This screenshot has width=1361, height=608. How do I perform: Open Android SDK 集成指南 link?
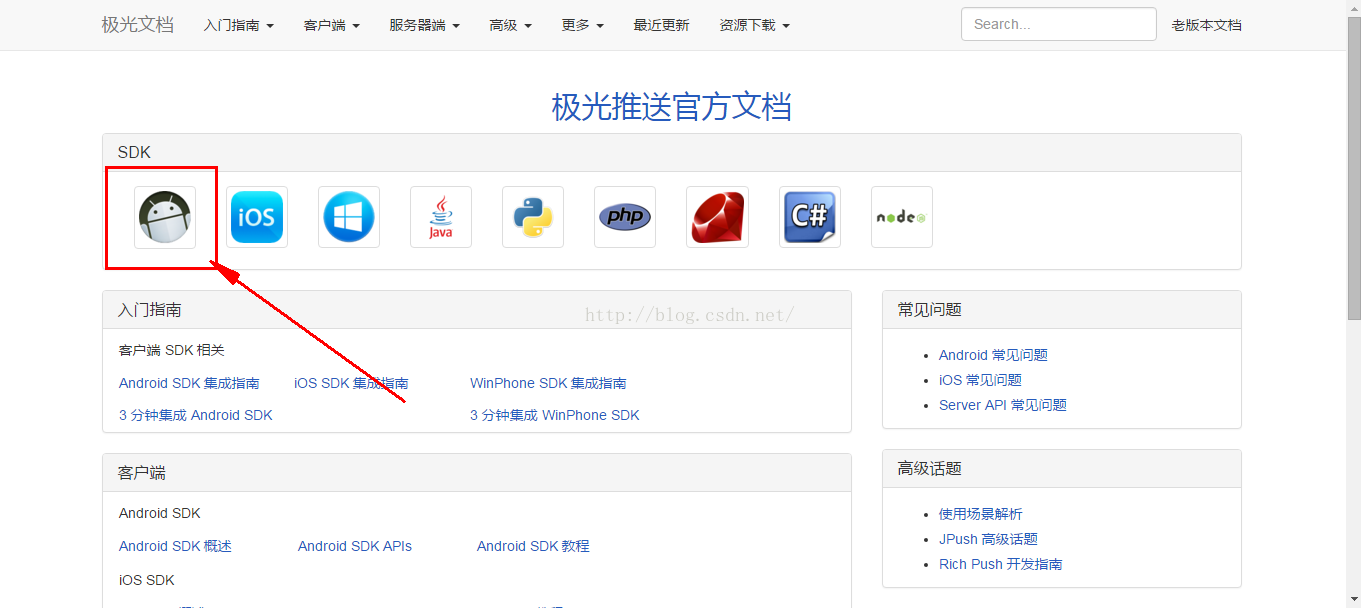point(189,383)
